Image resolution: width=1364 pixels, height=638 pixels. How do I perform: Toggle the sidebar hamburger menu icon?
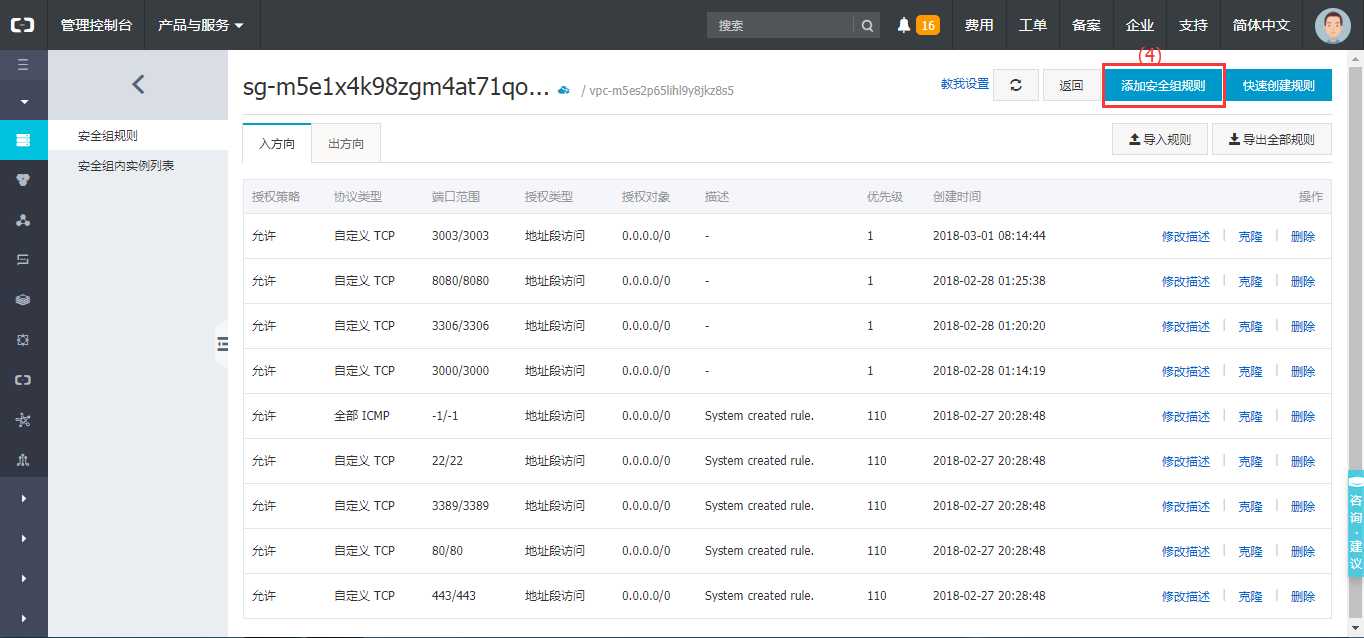[23, 65]
